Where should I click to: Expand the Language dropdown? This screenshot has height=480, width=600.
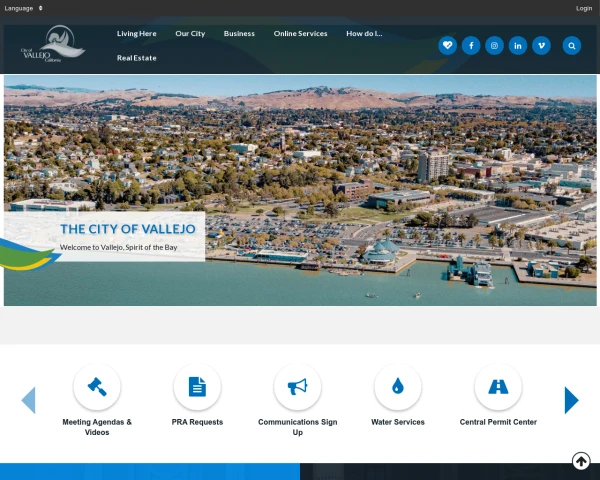[x=24, y=8]
